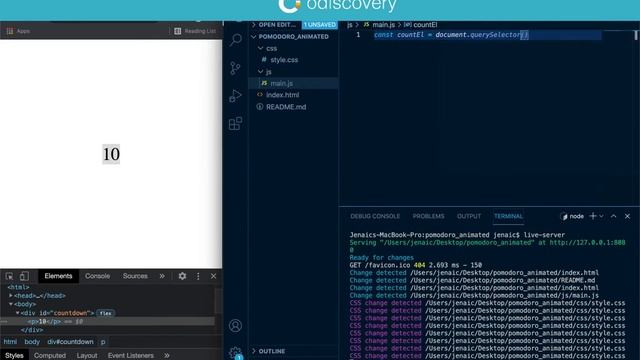Image resolution: width=640 pixels, height=360 pixels.
Task: Open DevTools settings gear
Action: (182, 276)
